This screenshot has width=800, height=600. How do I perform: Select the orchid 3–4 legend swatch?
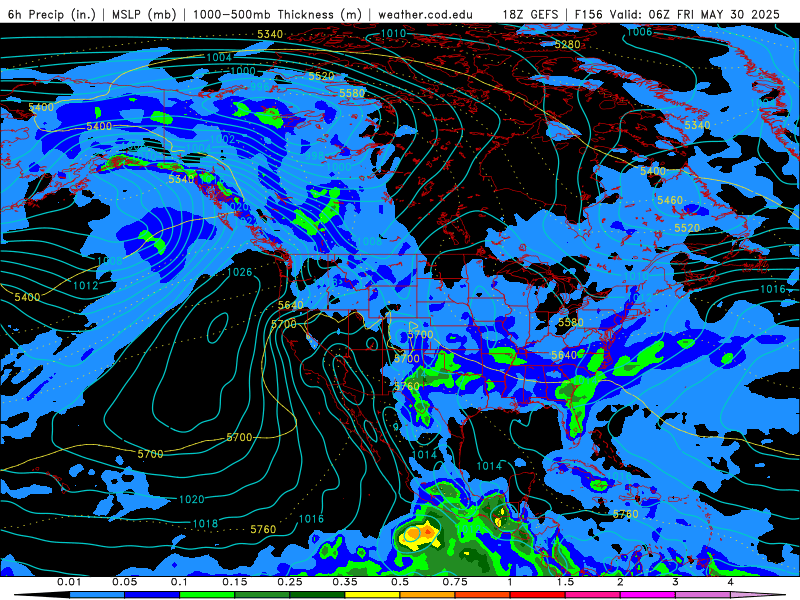point(703,595)
